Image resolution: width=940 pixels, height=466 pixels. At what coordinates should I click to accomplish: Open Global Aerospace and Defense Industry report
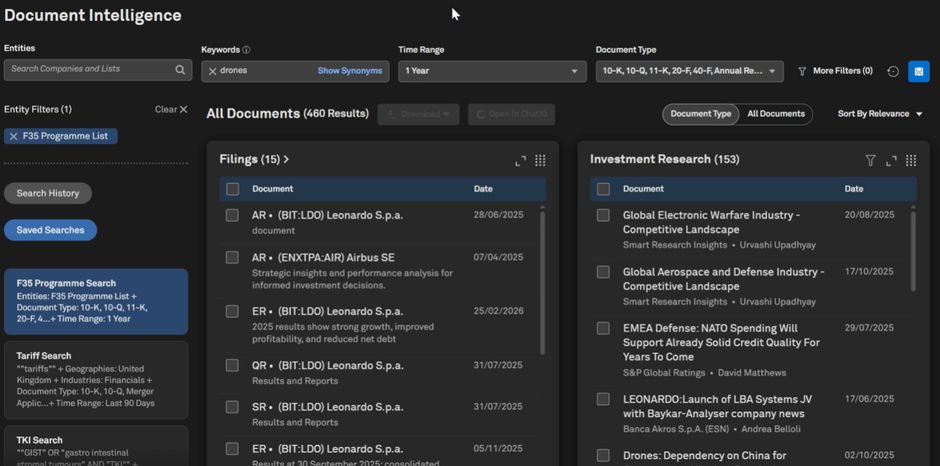point(724,279)
